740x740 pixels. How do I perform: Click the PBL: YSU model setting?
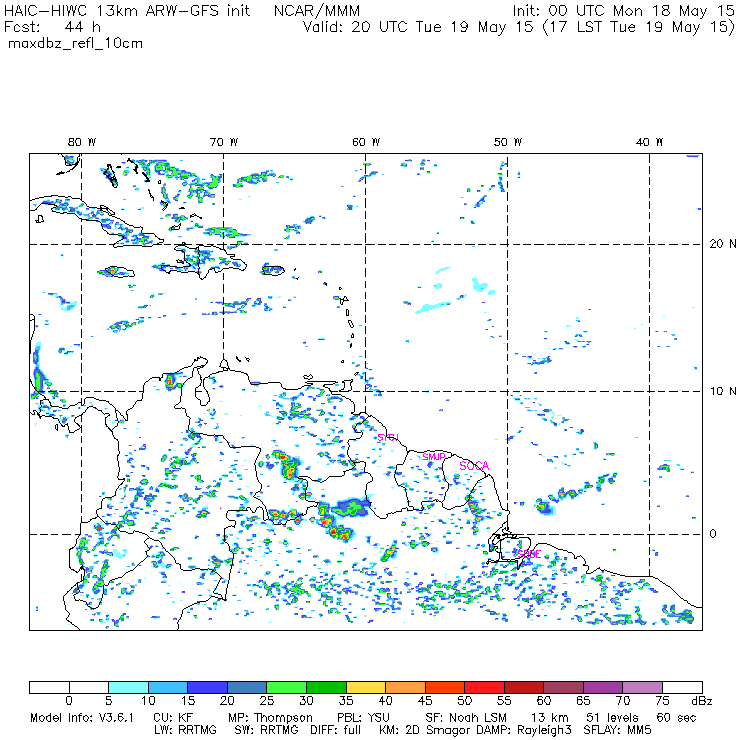point(363,718)
